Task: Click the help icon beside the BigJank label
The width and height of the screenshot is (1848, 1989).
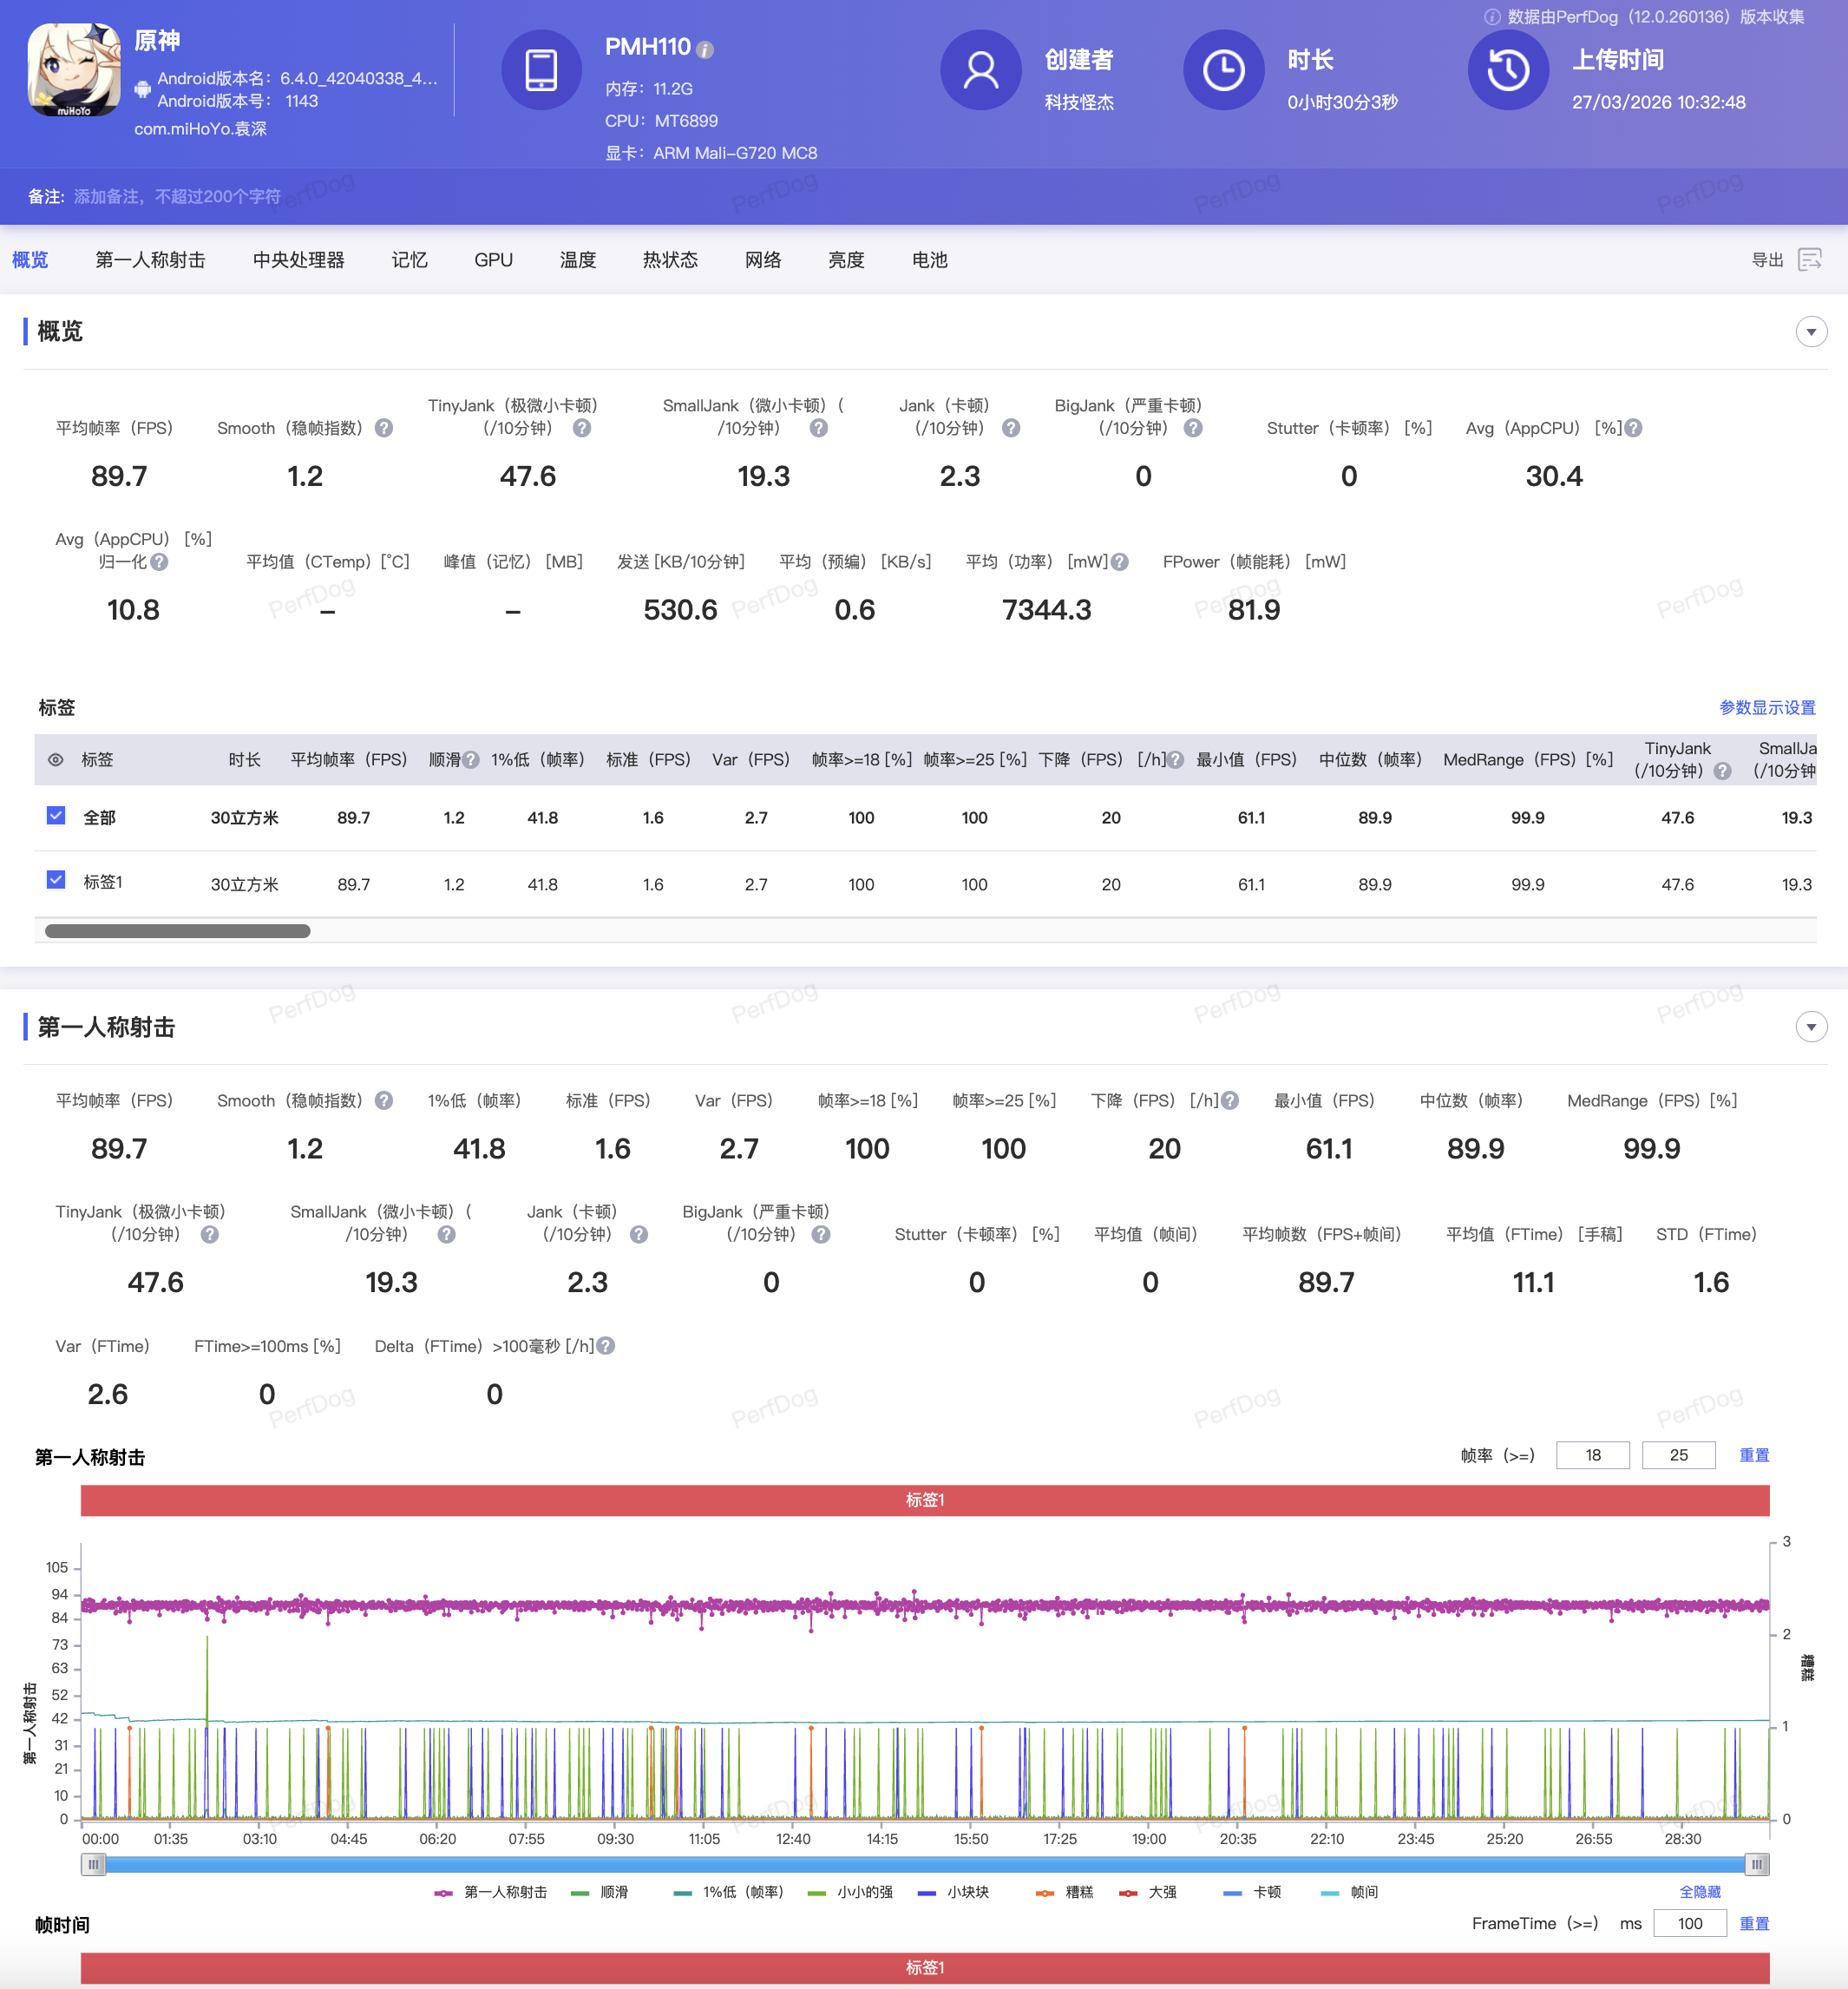Action: tap(1193, 428)
